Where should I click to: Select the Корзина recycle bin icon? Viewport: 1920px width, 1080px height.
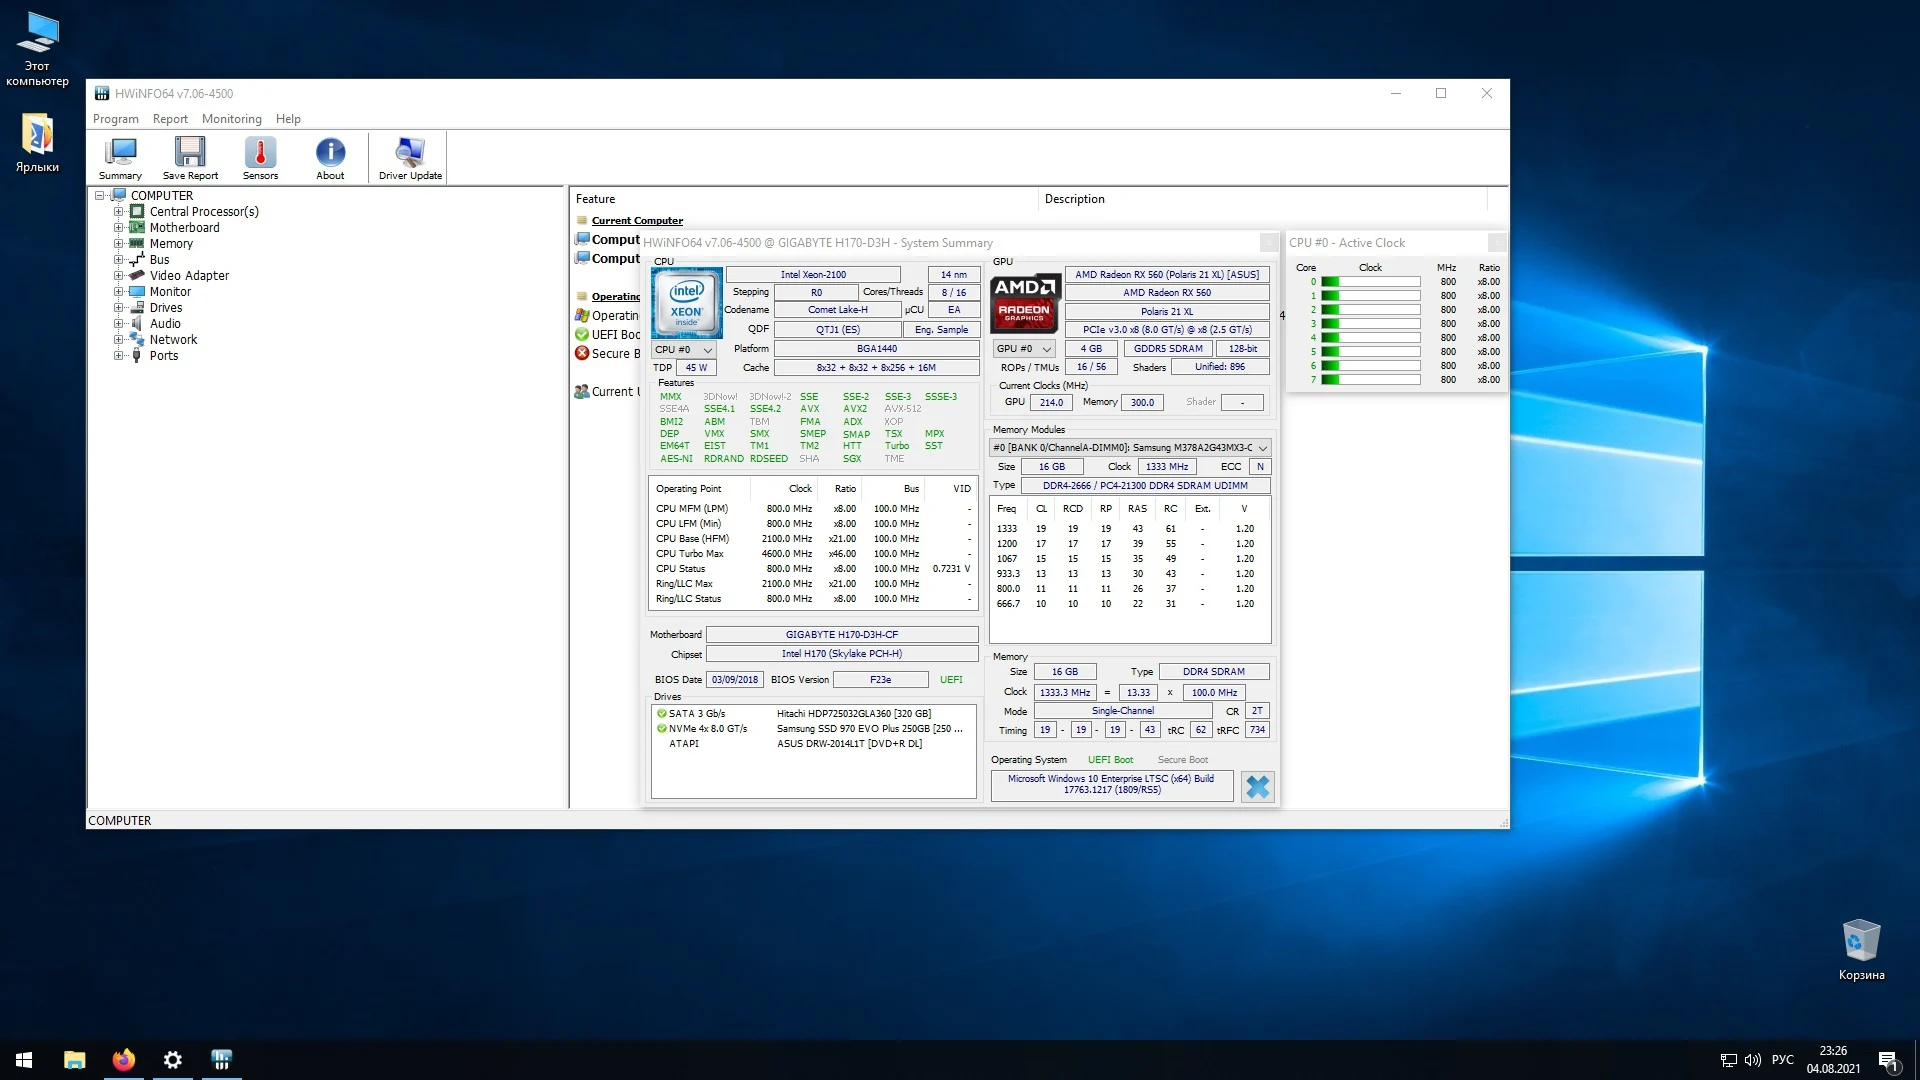click(1861, 950)
